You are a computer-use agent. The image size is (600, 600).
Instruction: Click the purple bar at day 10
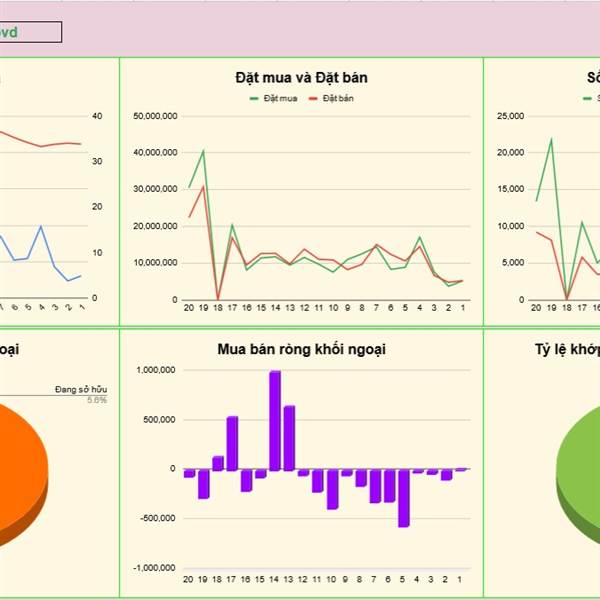pyautogui.click(x=333, y=489)
